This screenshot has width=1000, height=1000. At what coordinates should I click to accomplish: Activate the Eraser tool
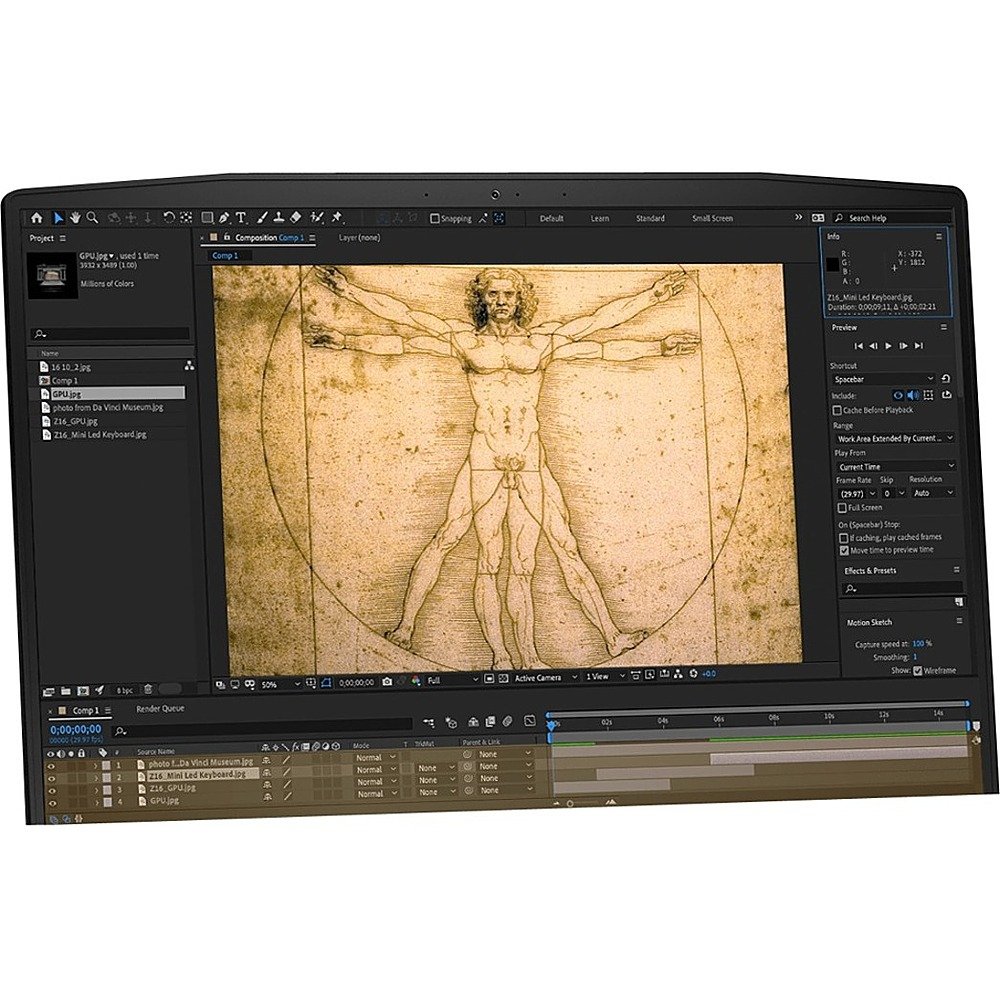point(295,217)
